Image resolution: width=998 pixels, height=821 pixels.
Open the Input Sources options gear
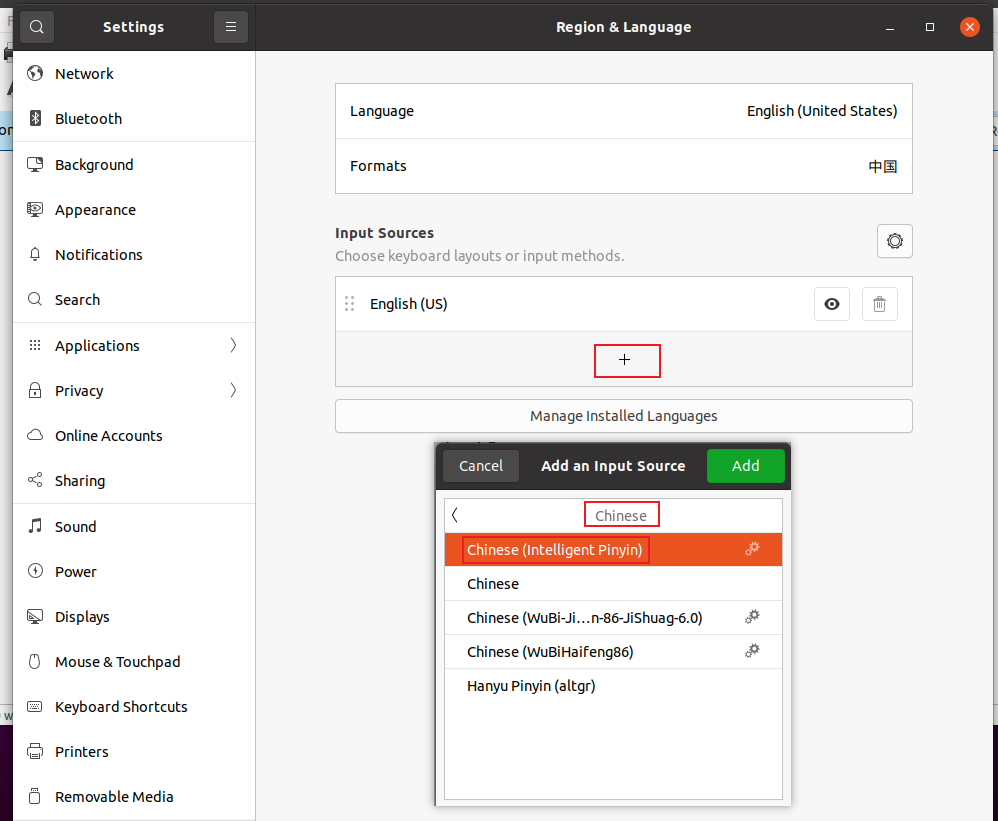(x=894, y=241)
